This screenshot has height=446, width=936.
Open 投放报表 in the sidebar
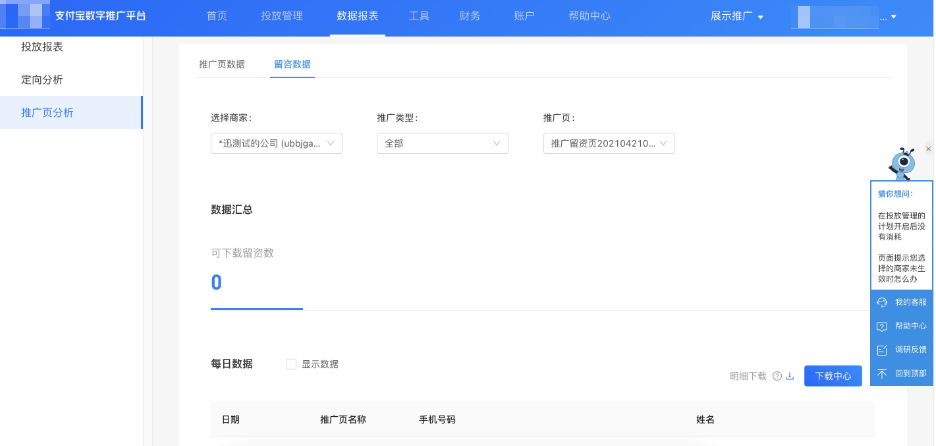[42, 47]
